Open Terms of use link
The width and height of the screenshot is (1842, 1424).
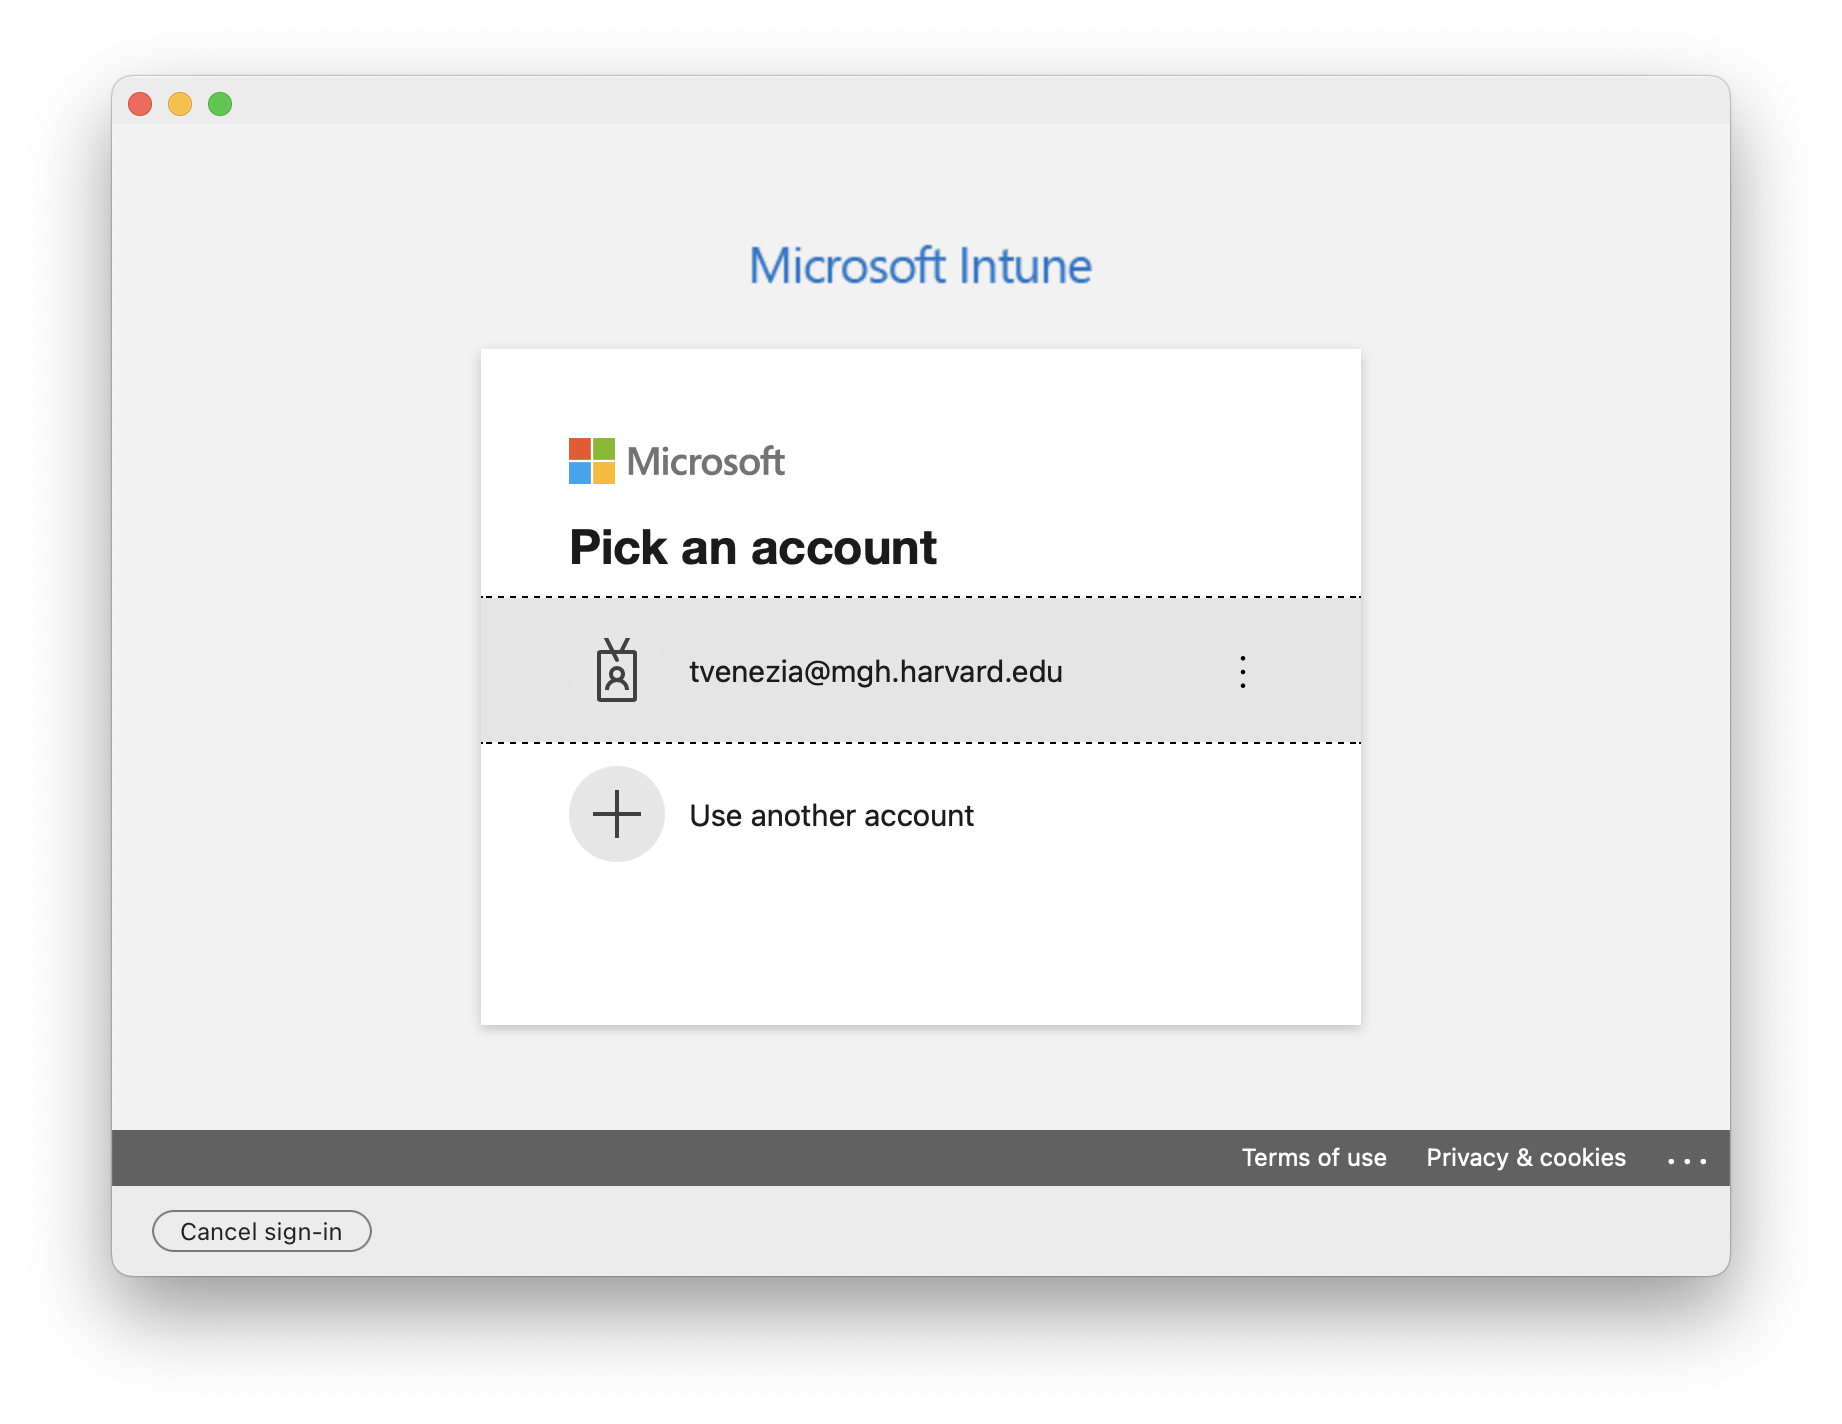[x=1314, y=1158]
